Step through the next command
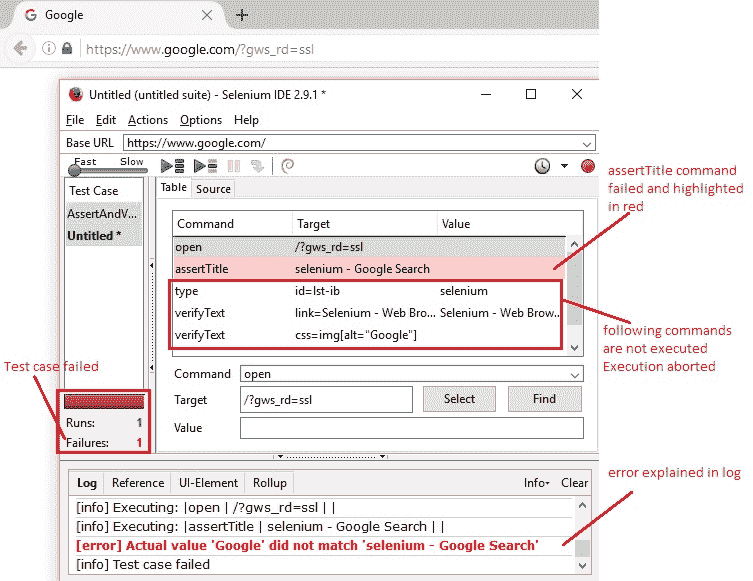The width and height of the screenshot is (753, 581). [x=257, y=166]
